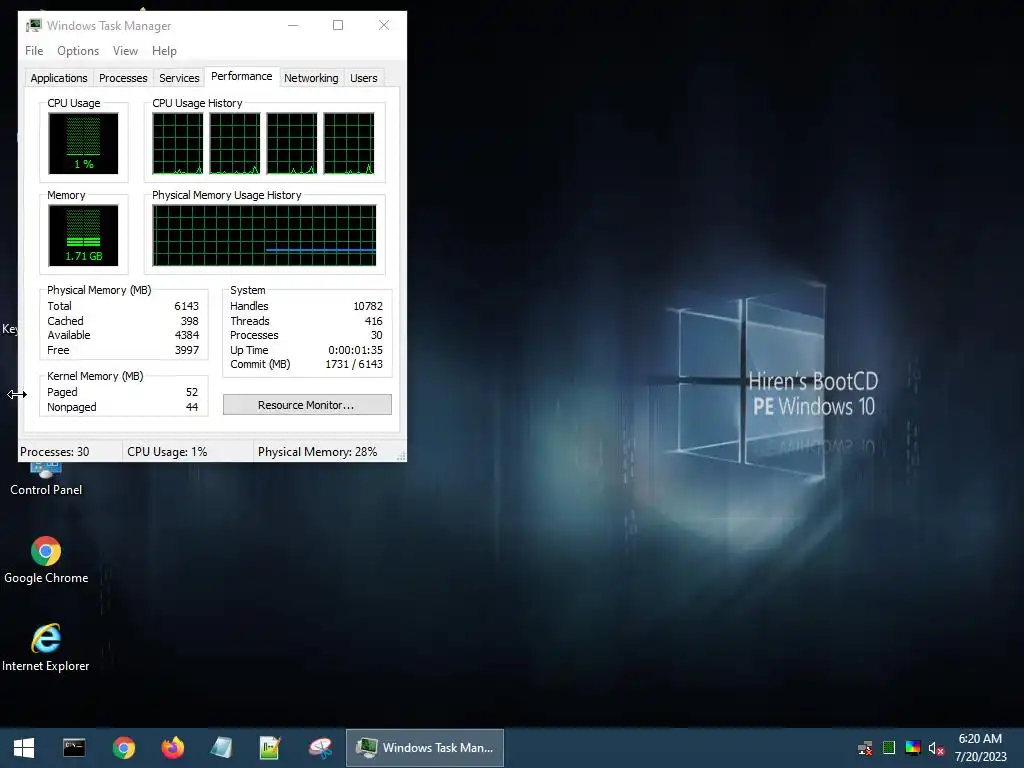Click the Commit value 1731 / 6143
The width and height of the screenshot is (1024, 768).
point(354,364)
